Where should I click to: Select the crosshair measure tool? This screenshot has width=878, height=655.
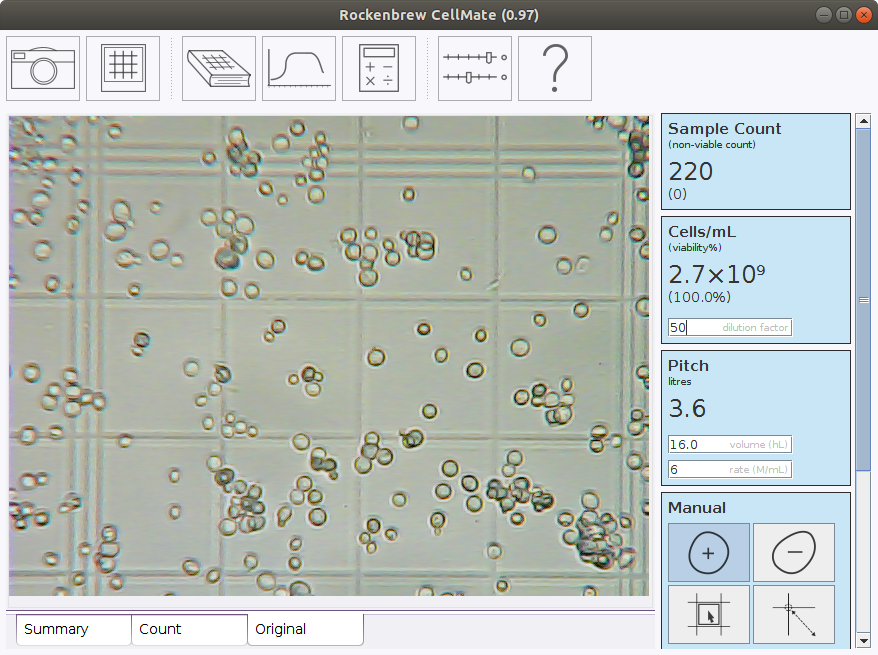pyautogui.click(x=793, y=614)
